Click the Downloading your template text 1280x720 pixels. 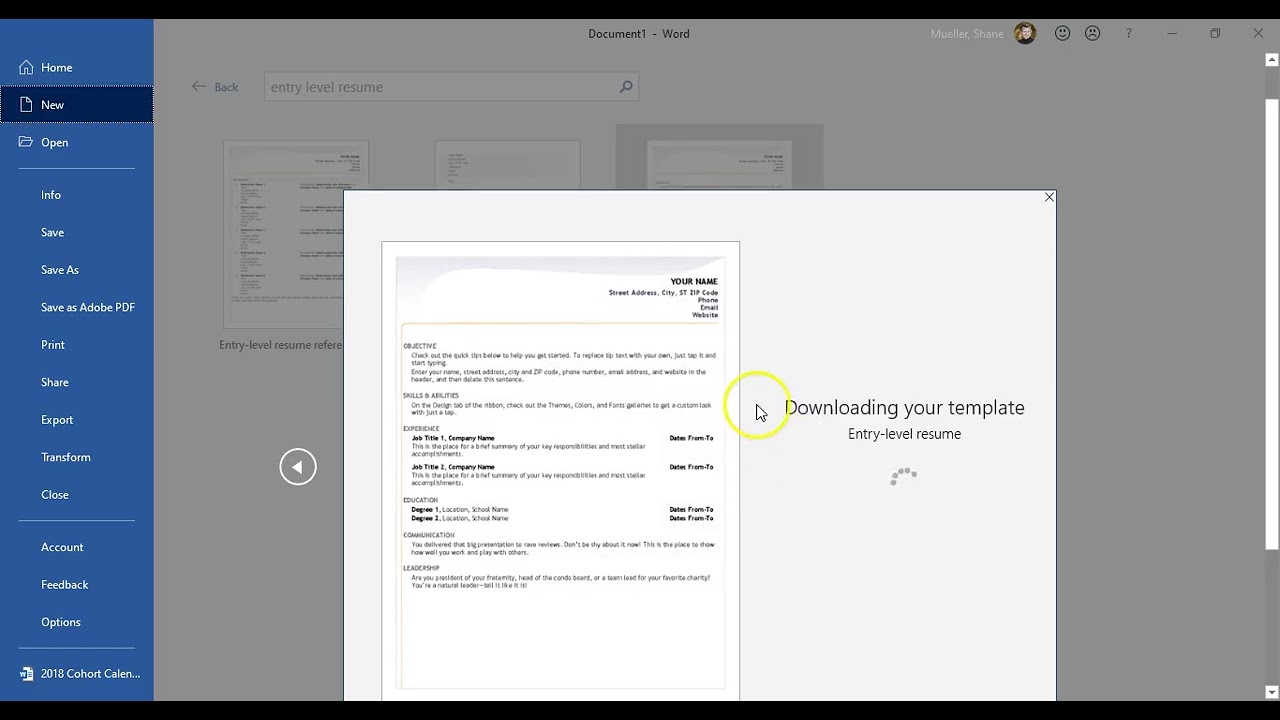point(904,408)
